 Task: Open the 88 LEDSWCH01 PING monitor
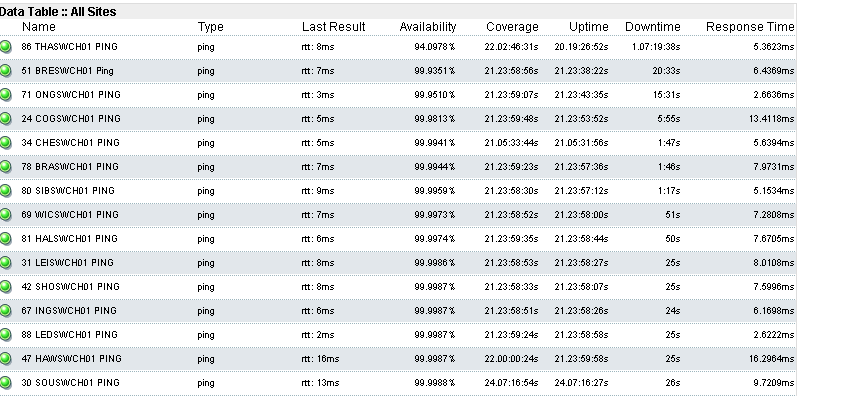click(70, 335)
